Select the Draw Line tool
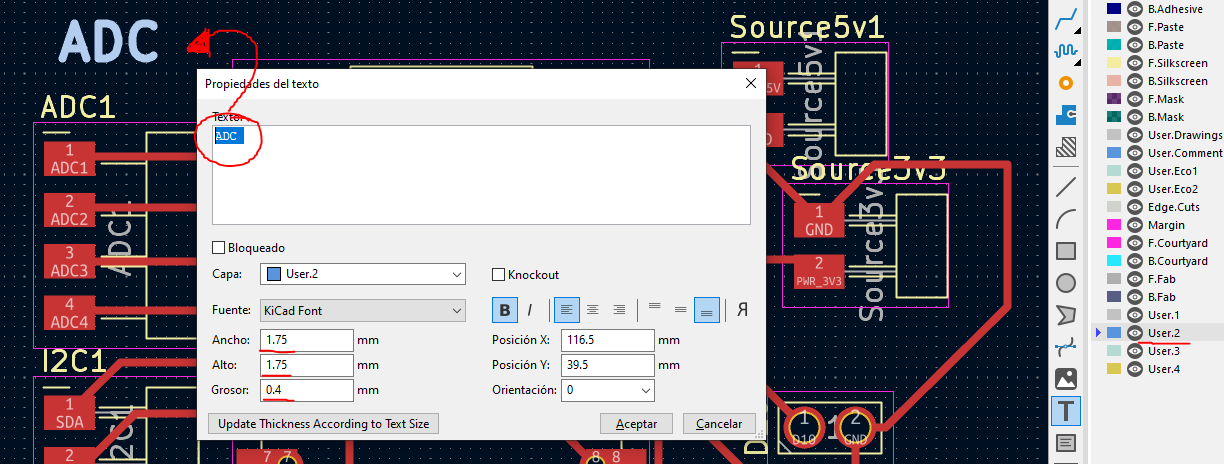Image resolution: width=1224 pixels, height=464 pixels. pyautogui.click(x=1066, y=185)
